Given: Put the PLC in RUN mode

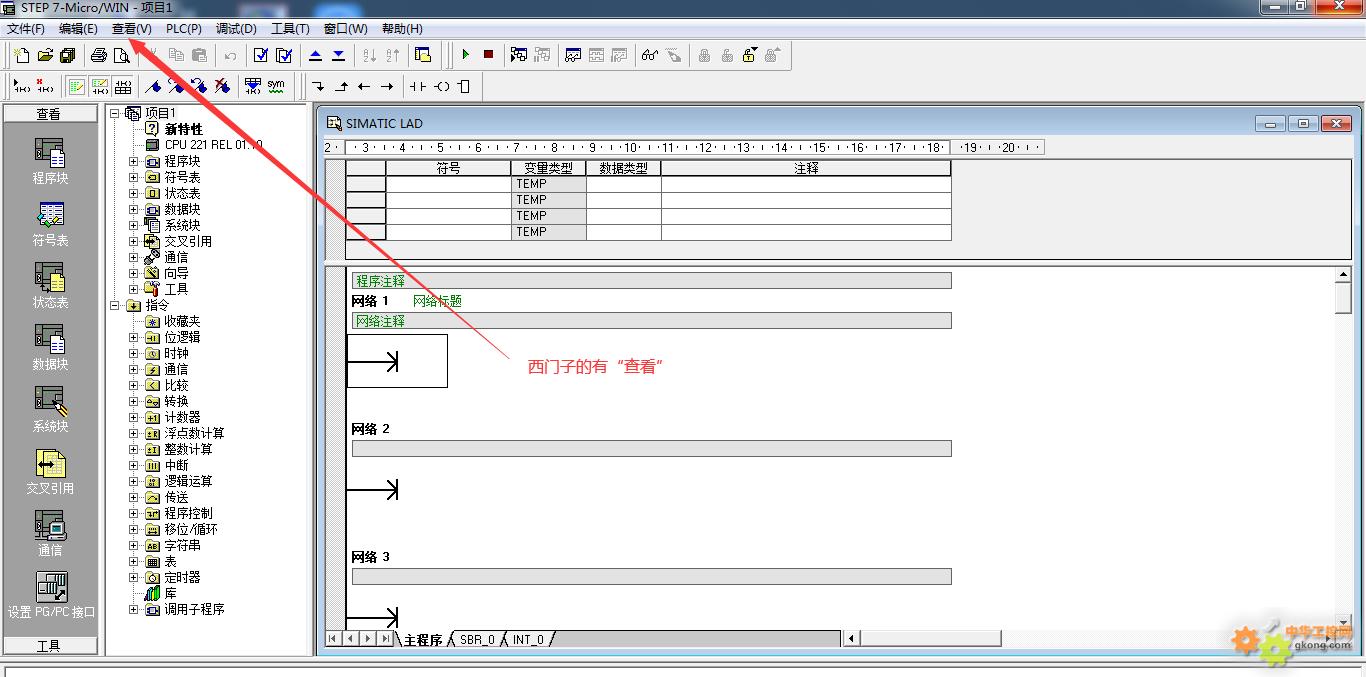Looking at the screenshot, I should coord(466,55).
